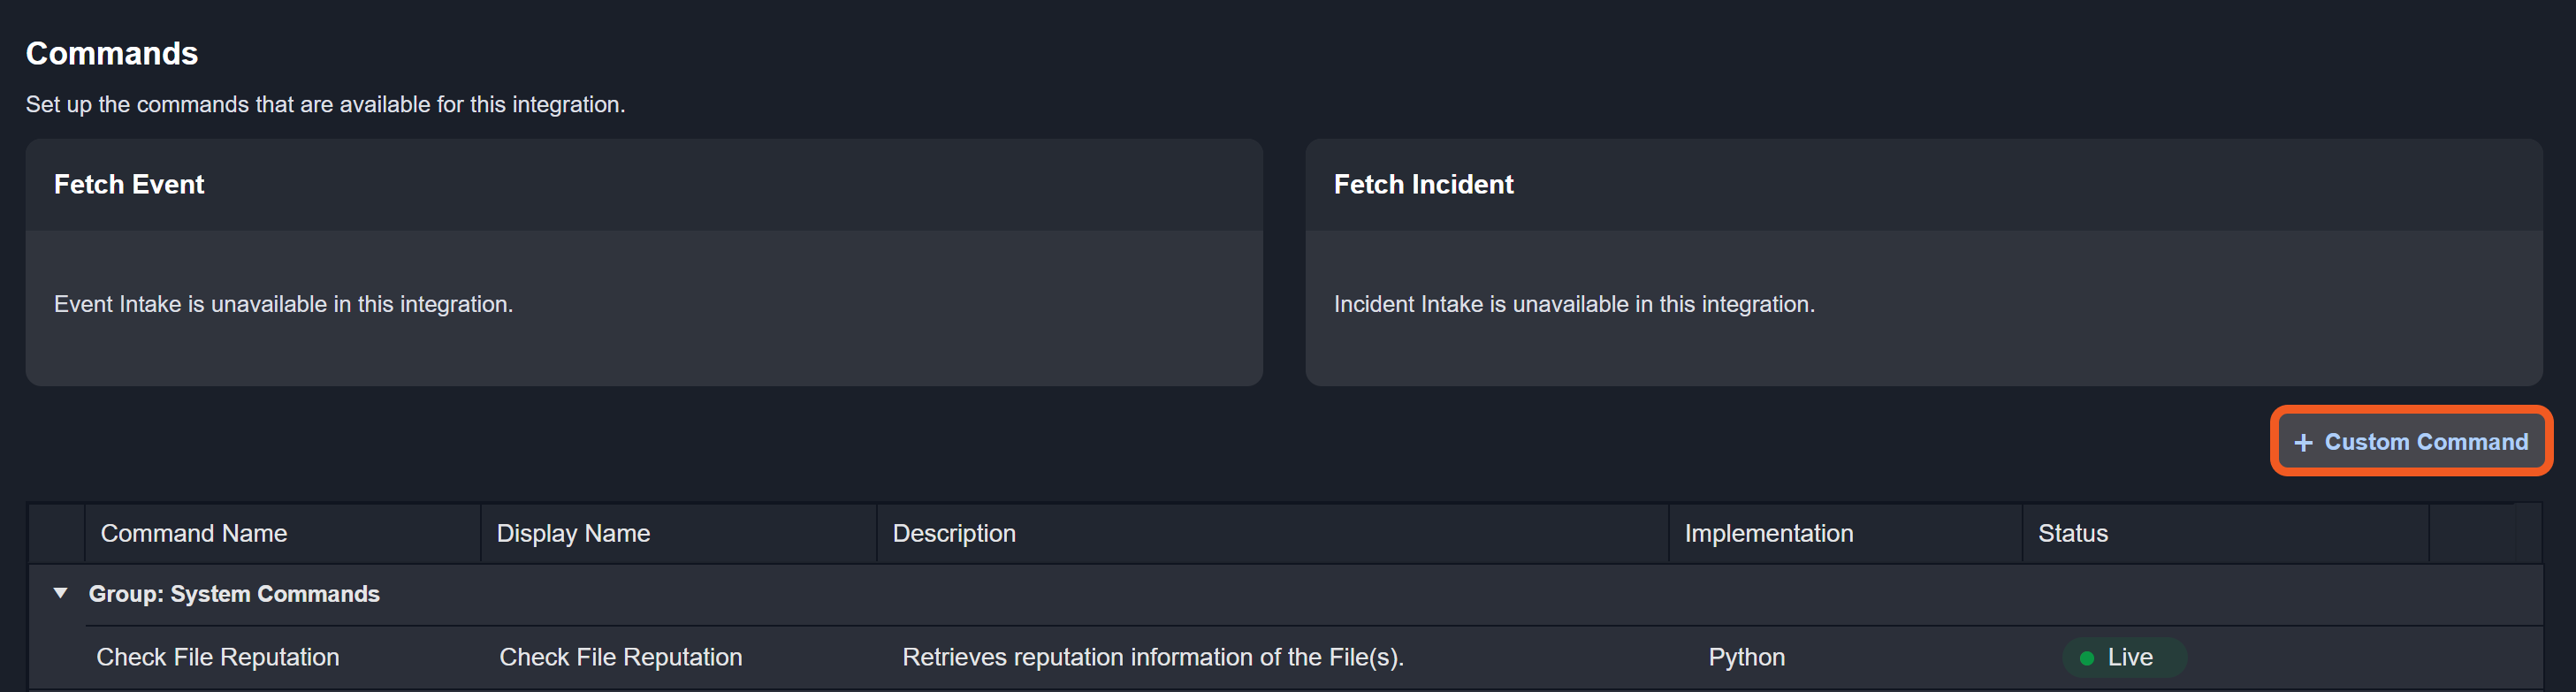Click the Implementation column header
Image resolution: width=2576 pixels, height=692 pixels.
click(x=1768, y=533)
